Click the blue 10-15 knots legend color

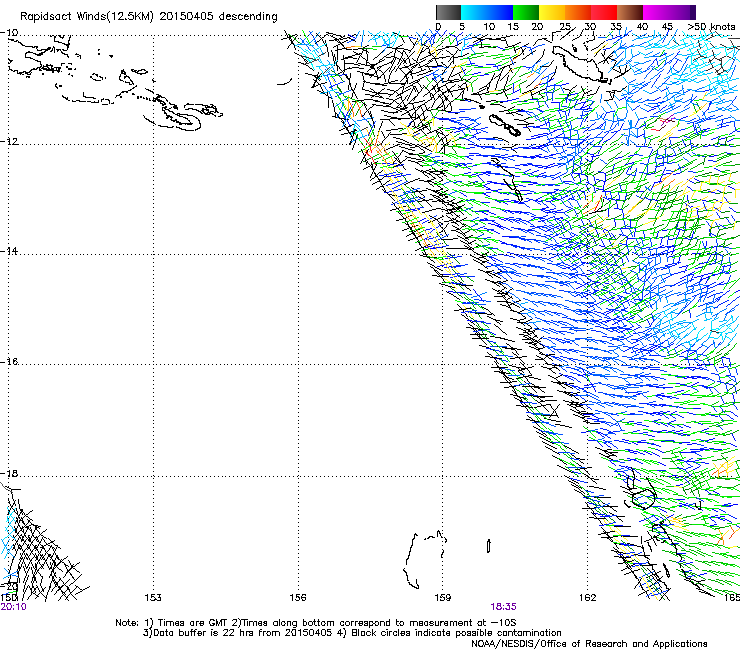[x=500, y=13]
